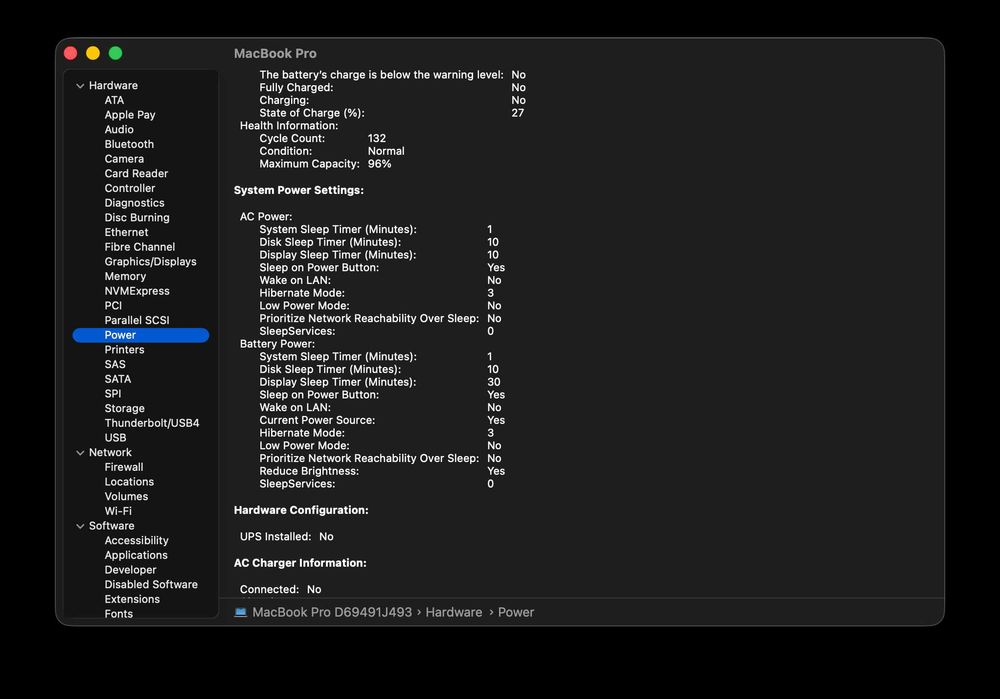Open the Apple Pay hardware entry
The image size is (1000, 699).
pyautogui.click(x=130, y=115)
